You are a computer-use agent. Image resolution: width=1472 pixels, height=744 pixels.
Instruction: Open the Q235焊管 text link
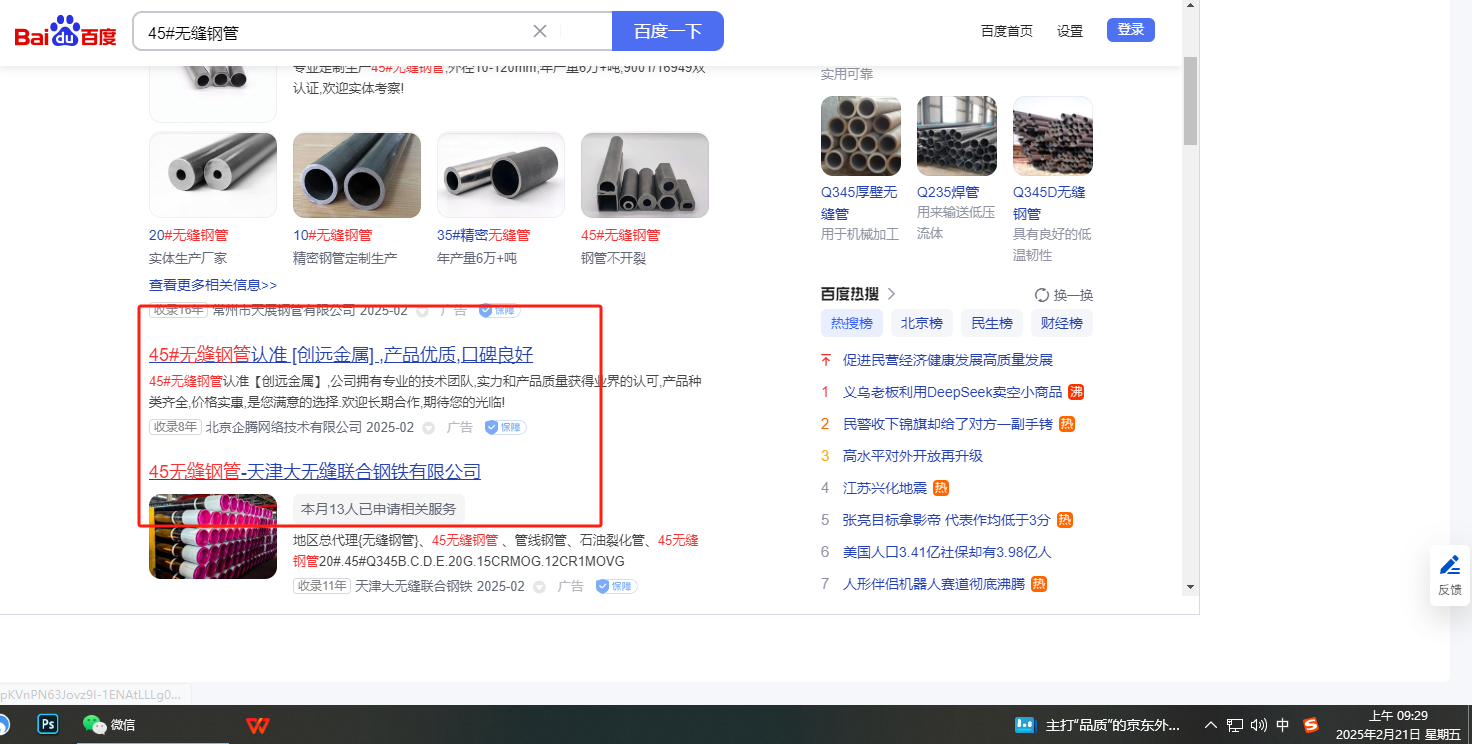point(948,192)
